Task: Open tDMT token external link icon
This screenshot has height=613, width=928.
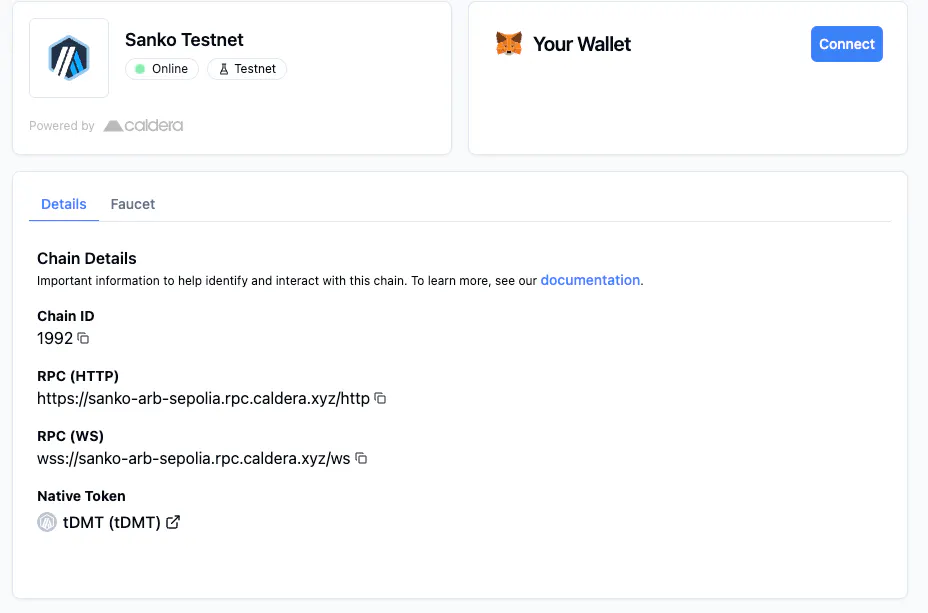Action: (x=173, y=522)
